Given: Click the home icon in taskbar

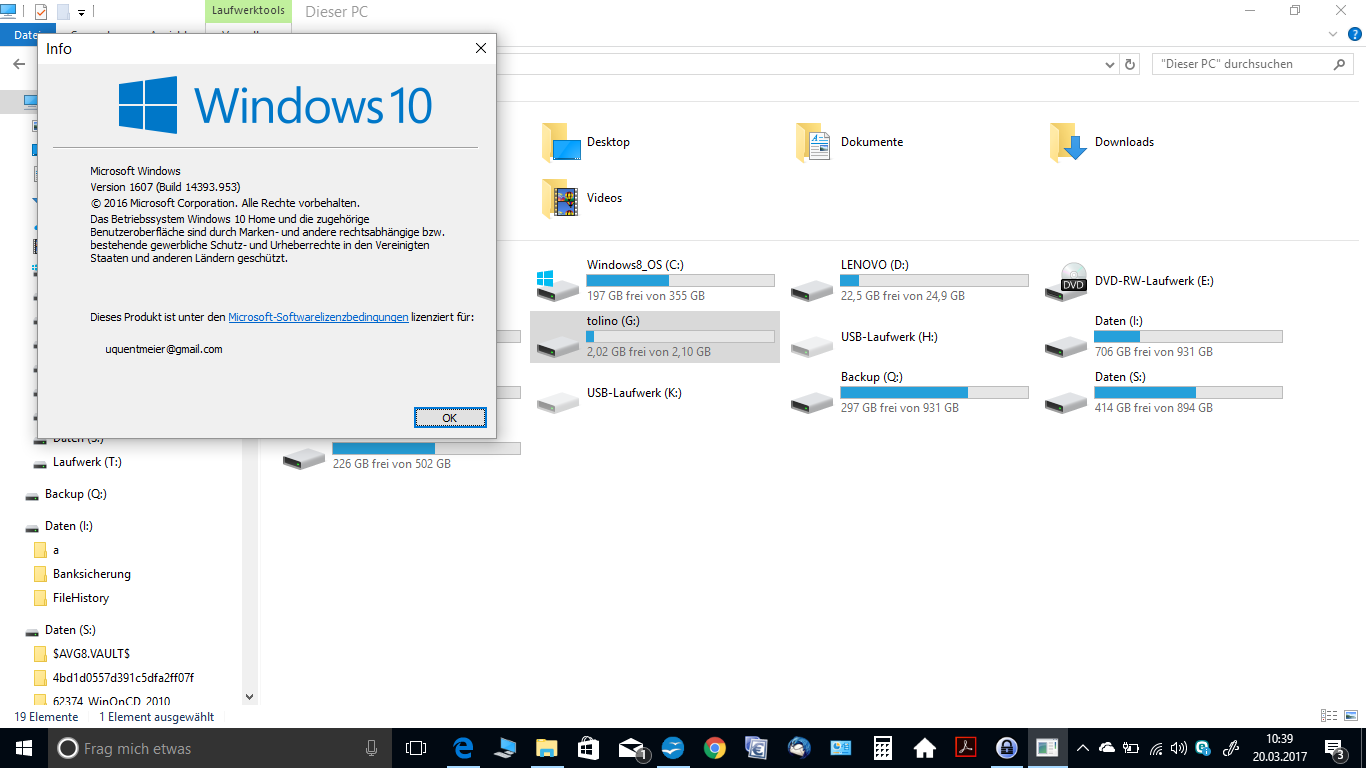Looking at the screenshot, I should pyautogui.click(x=924, y=748).
